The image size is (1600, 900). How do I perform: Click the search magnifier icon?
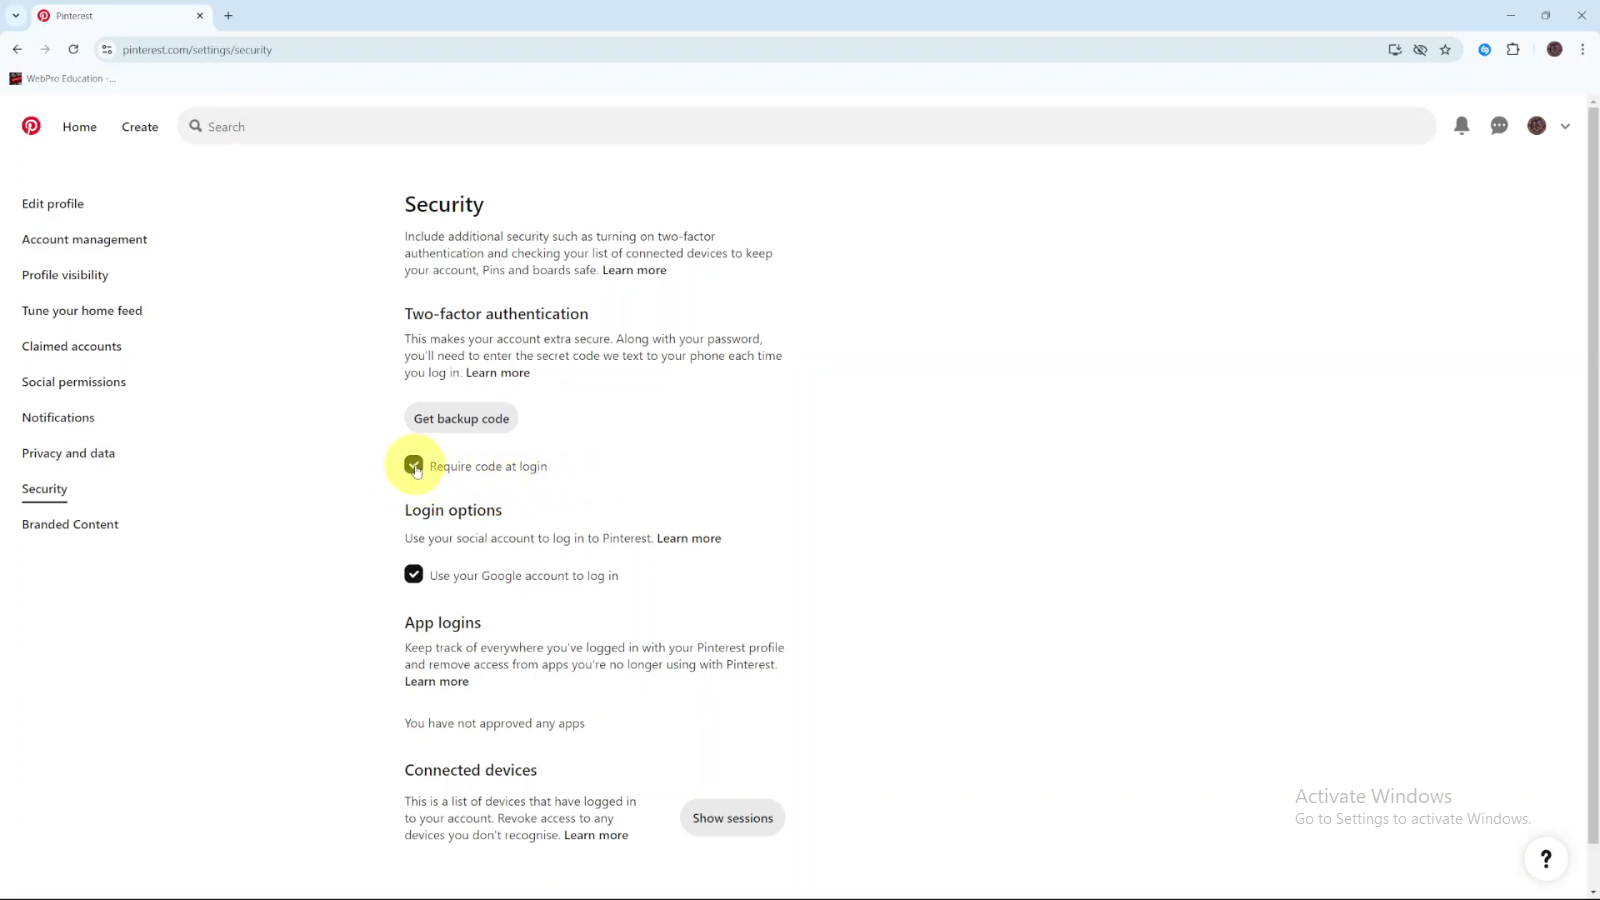point(196,126)
